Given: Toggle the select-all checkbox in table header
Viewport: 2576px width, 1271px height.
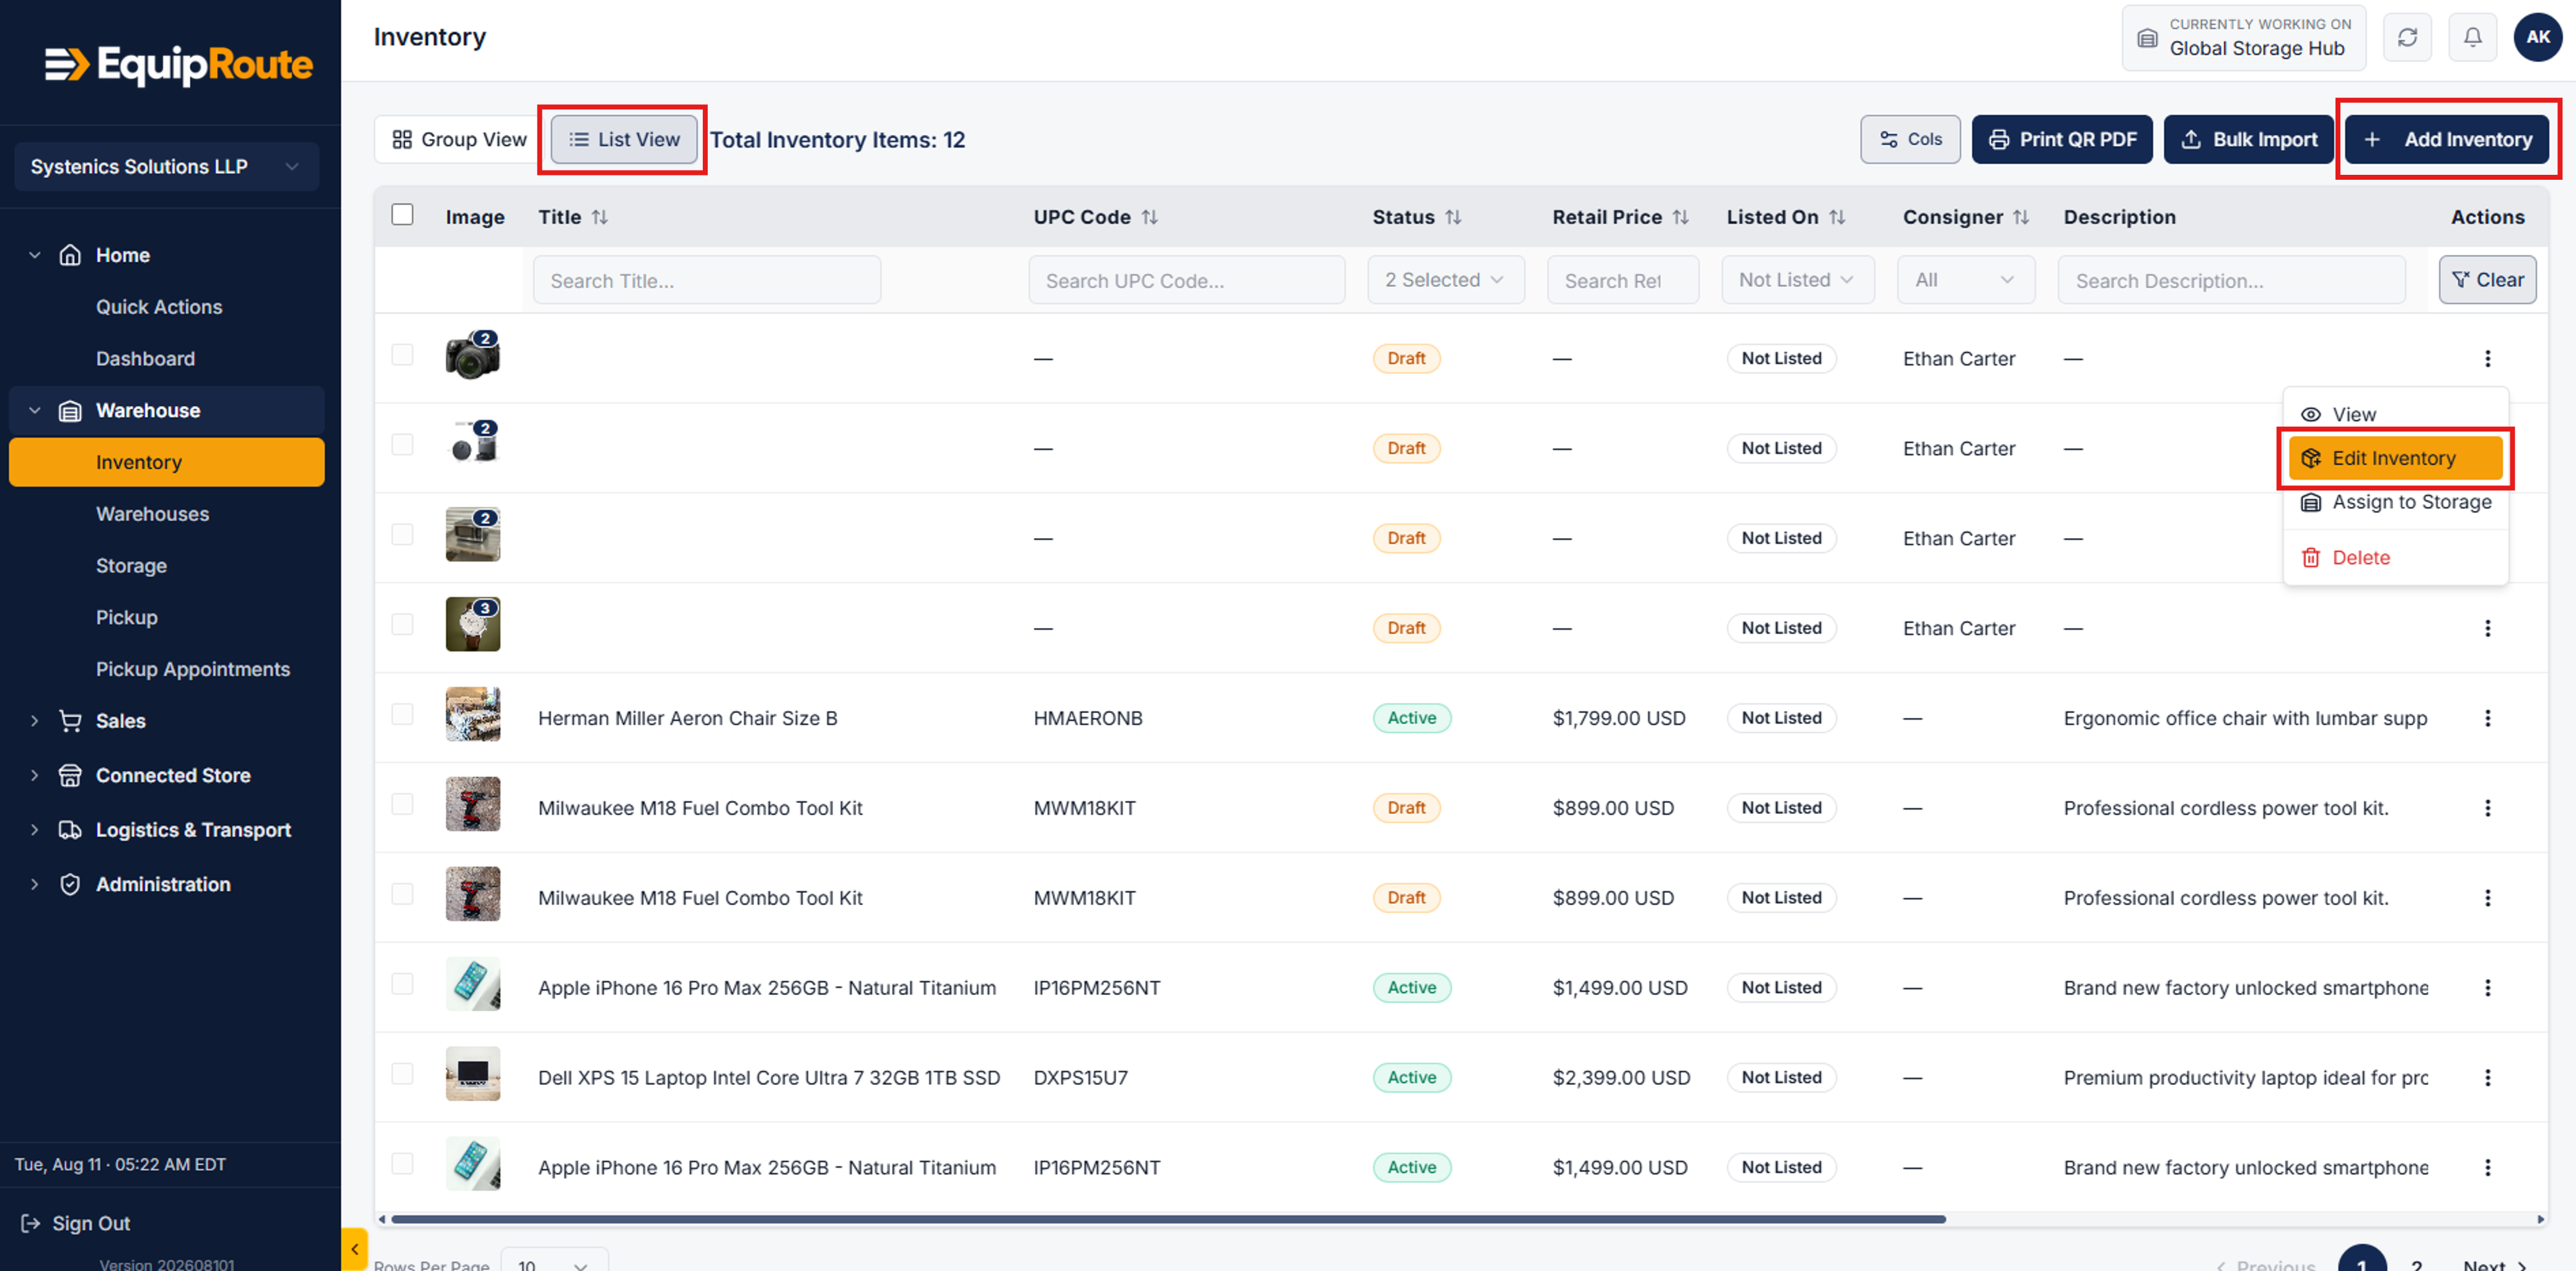Looking at the screenshot, I should [402, 215].
